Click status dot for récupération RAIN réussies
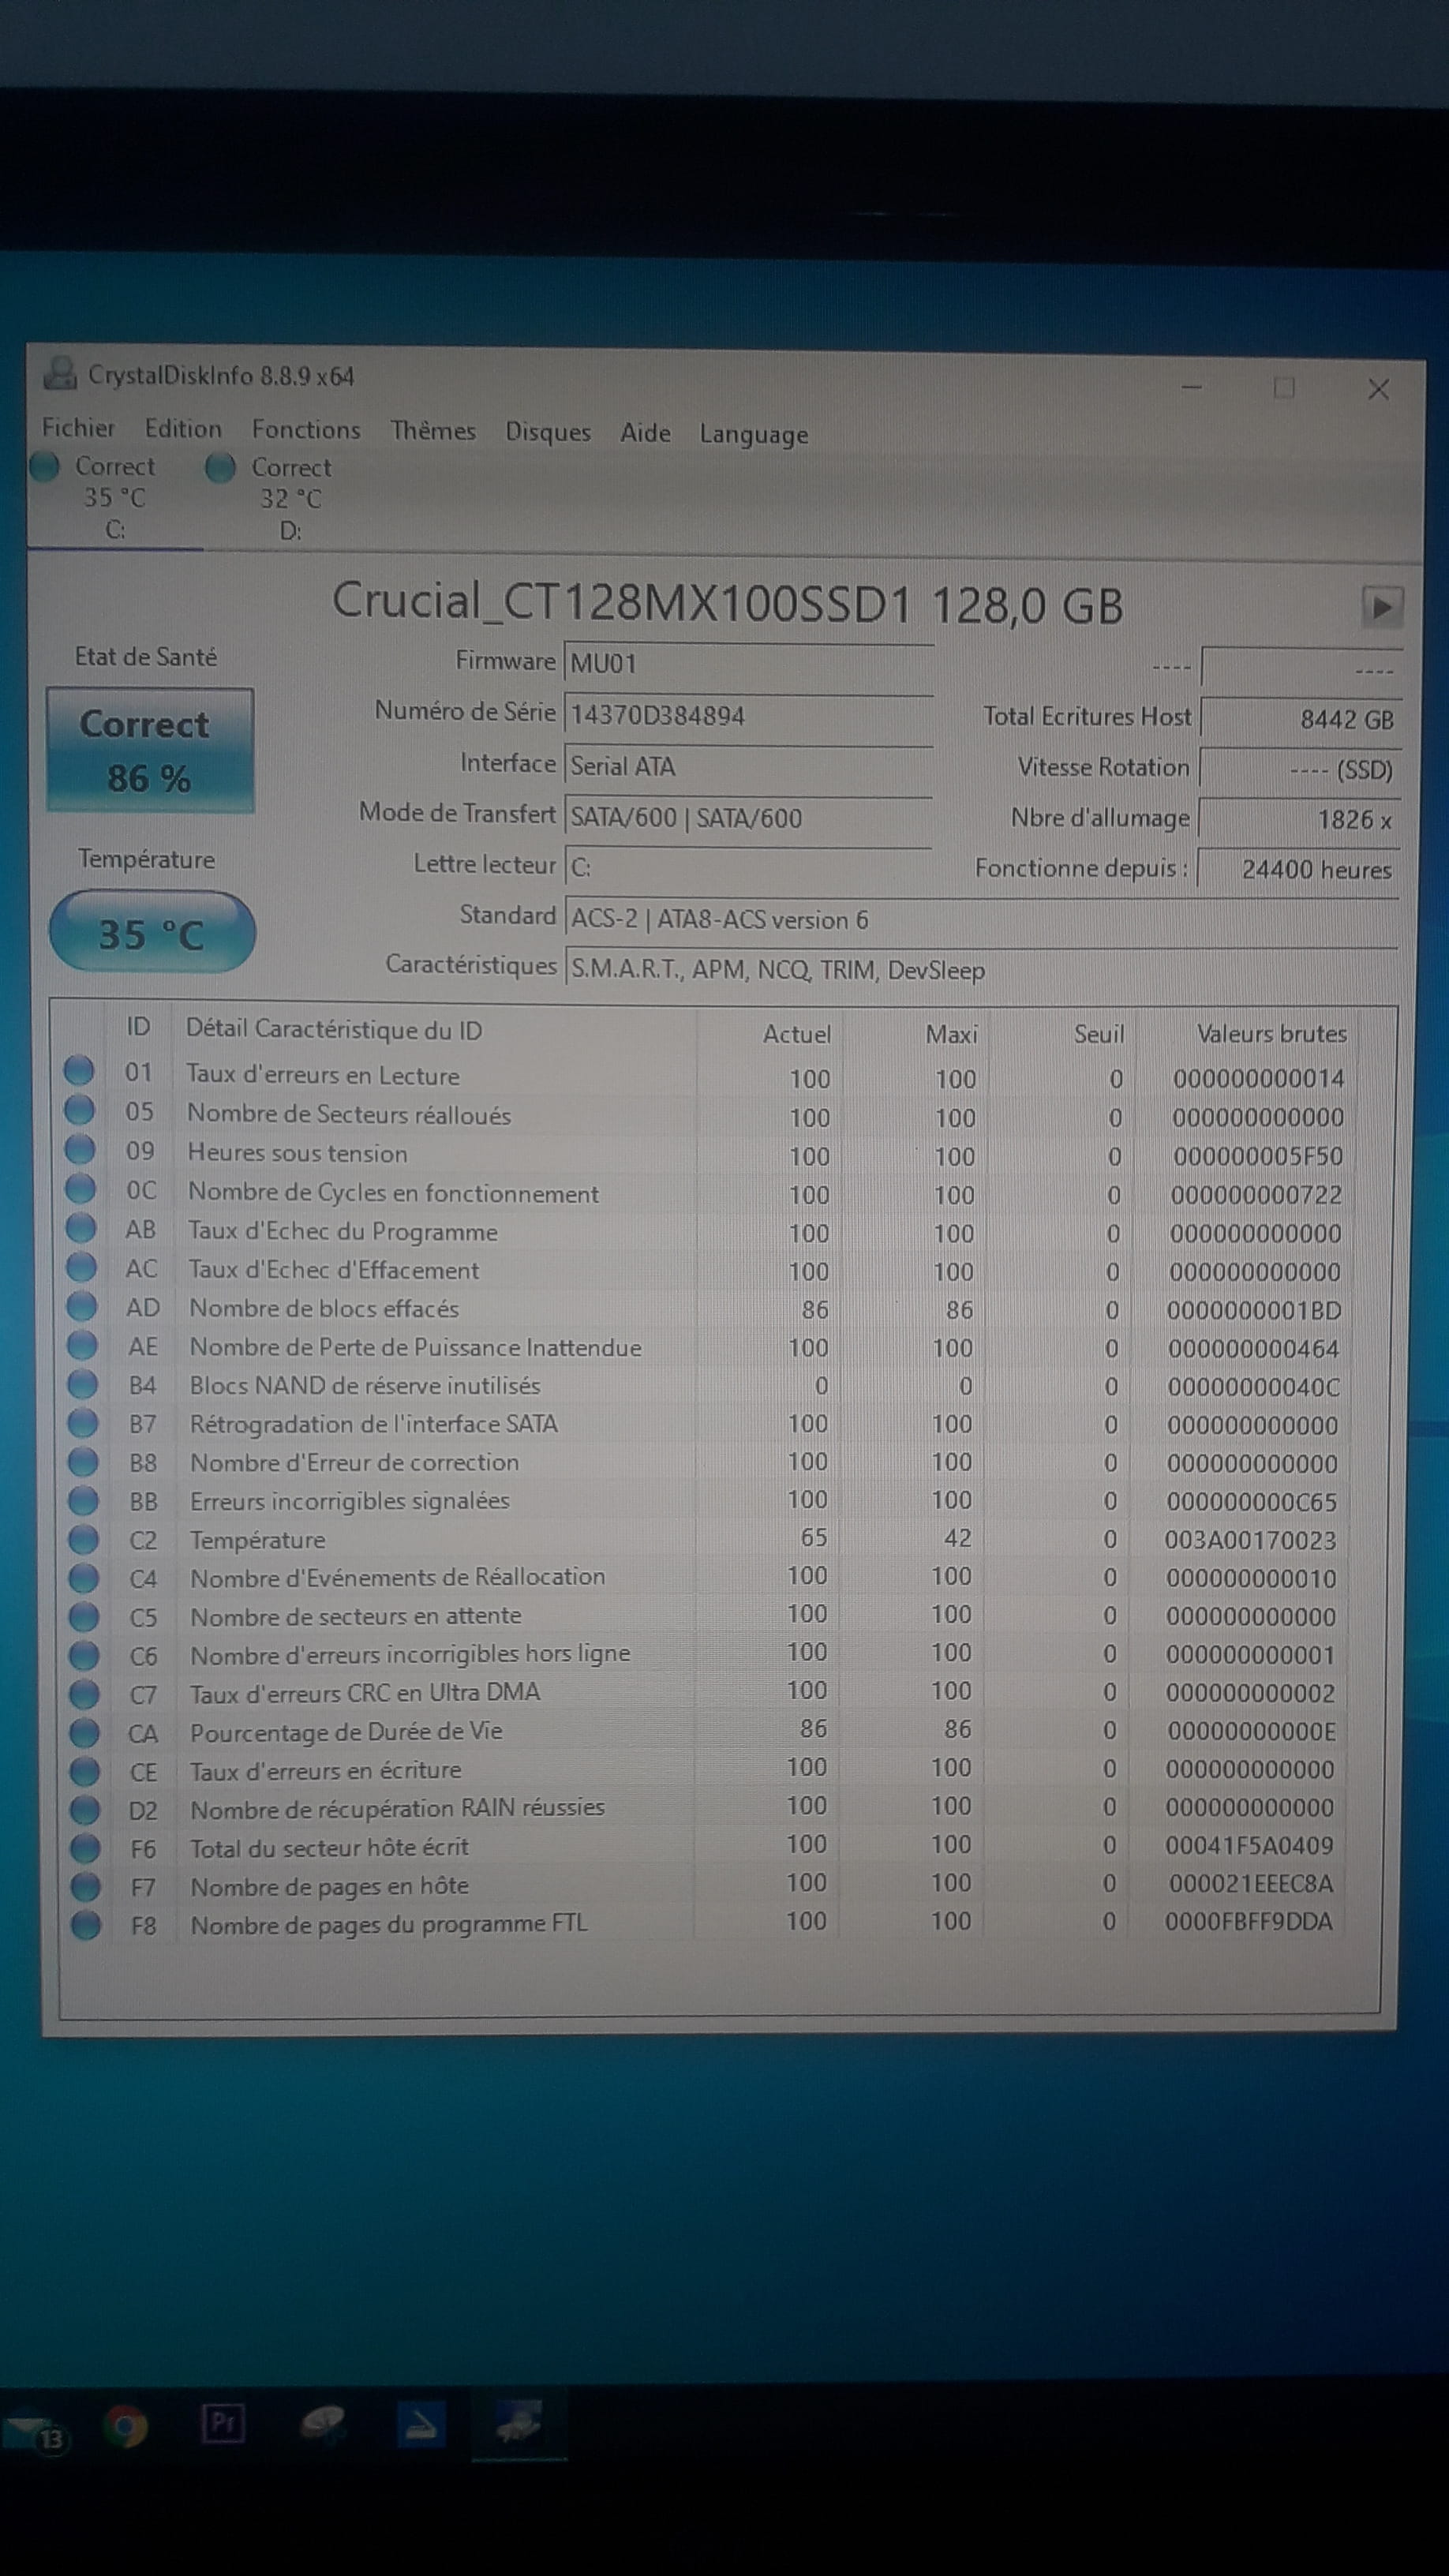This screenshot has height=2576, width=1449. (x=85, y=1809)
